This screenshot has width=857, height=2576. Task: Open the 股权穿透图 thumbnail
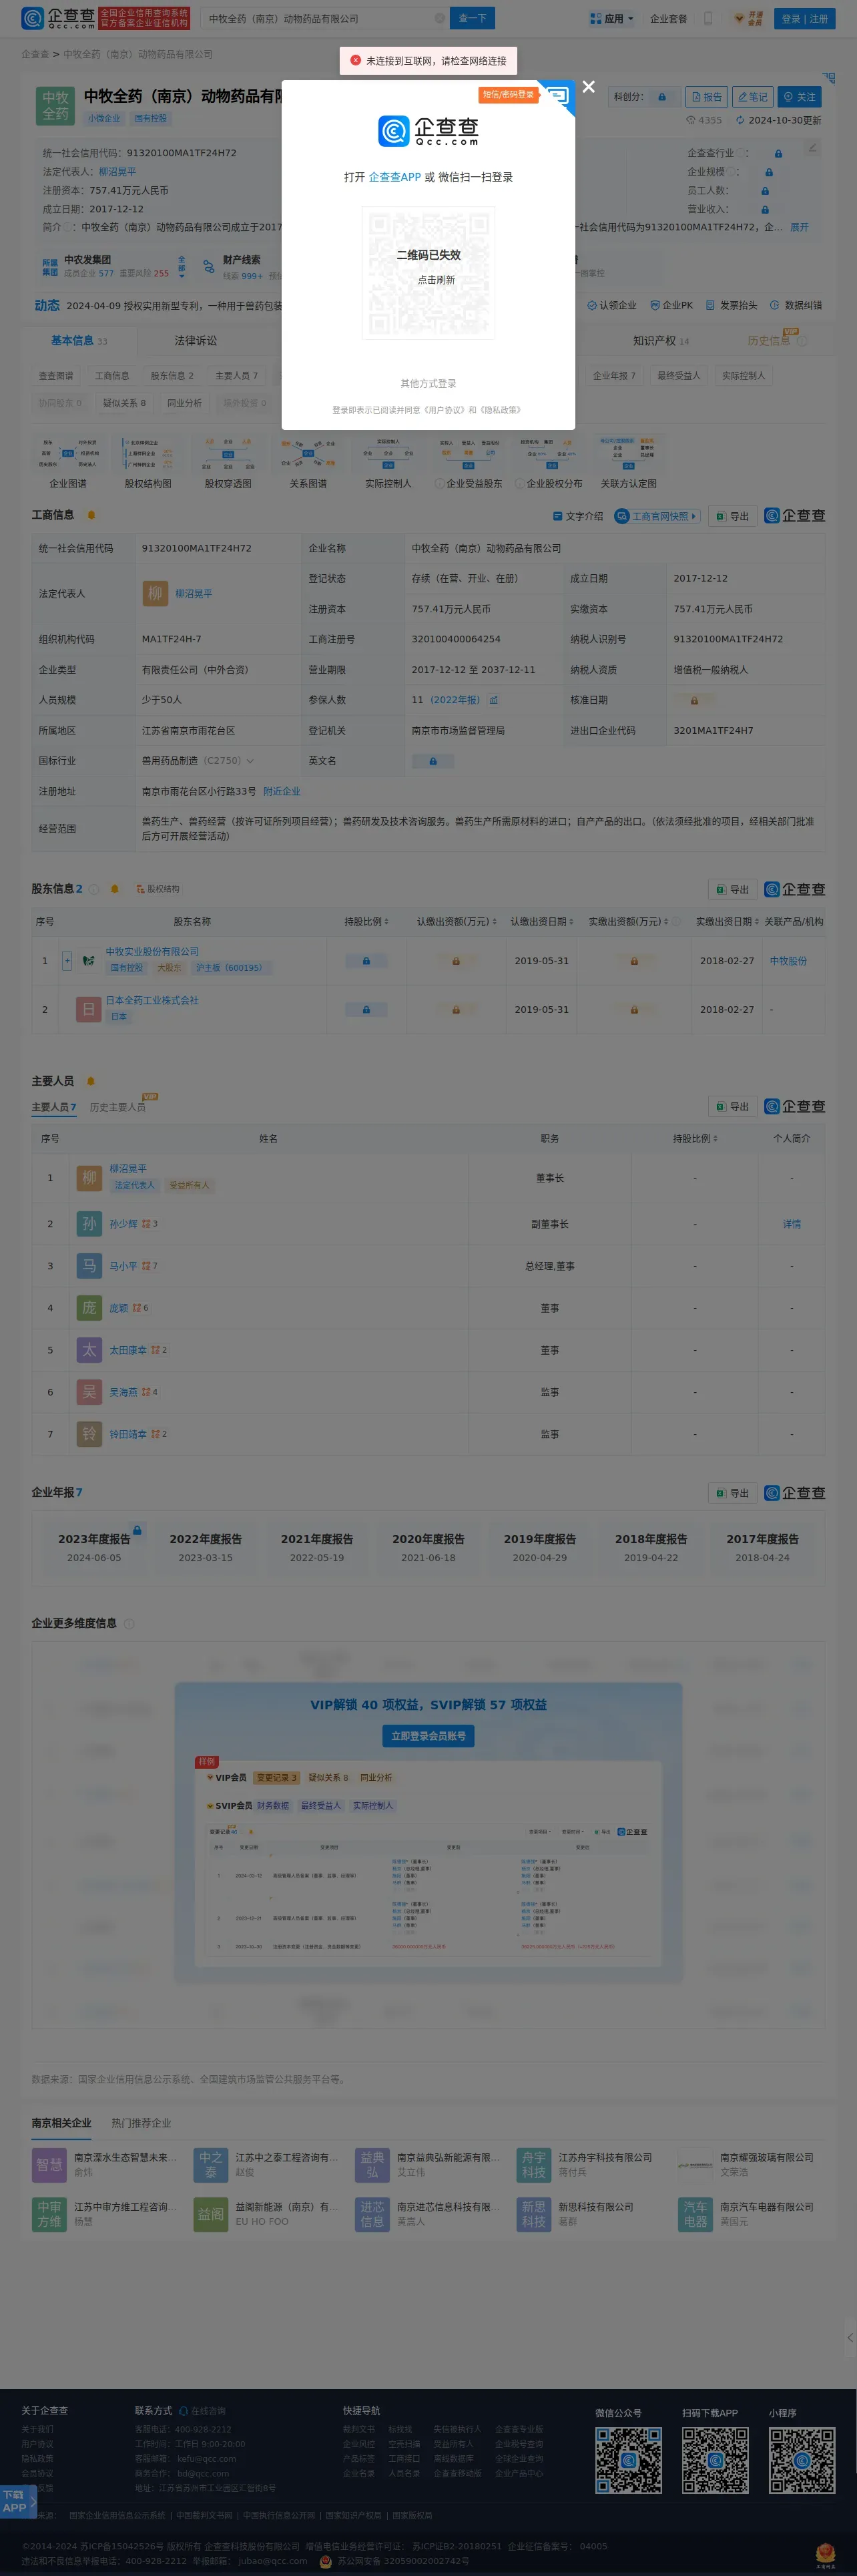[x=228, y=463]
